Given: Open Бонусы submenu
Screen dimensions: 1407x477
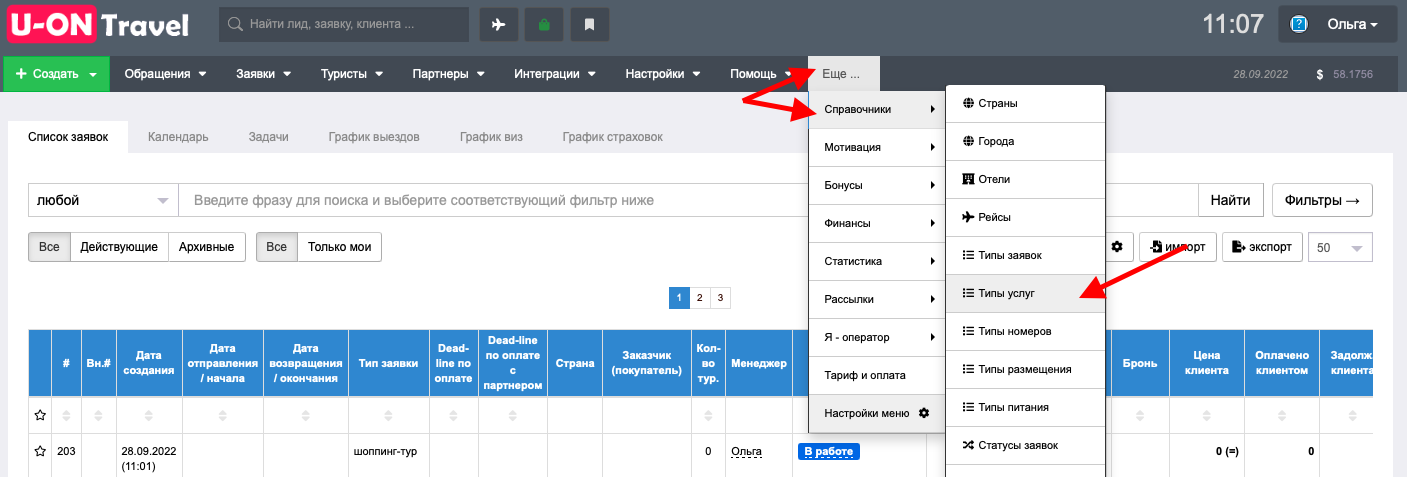Looking at the screenshot, I should (877, 186).
